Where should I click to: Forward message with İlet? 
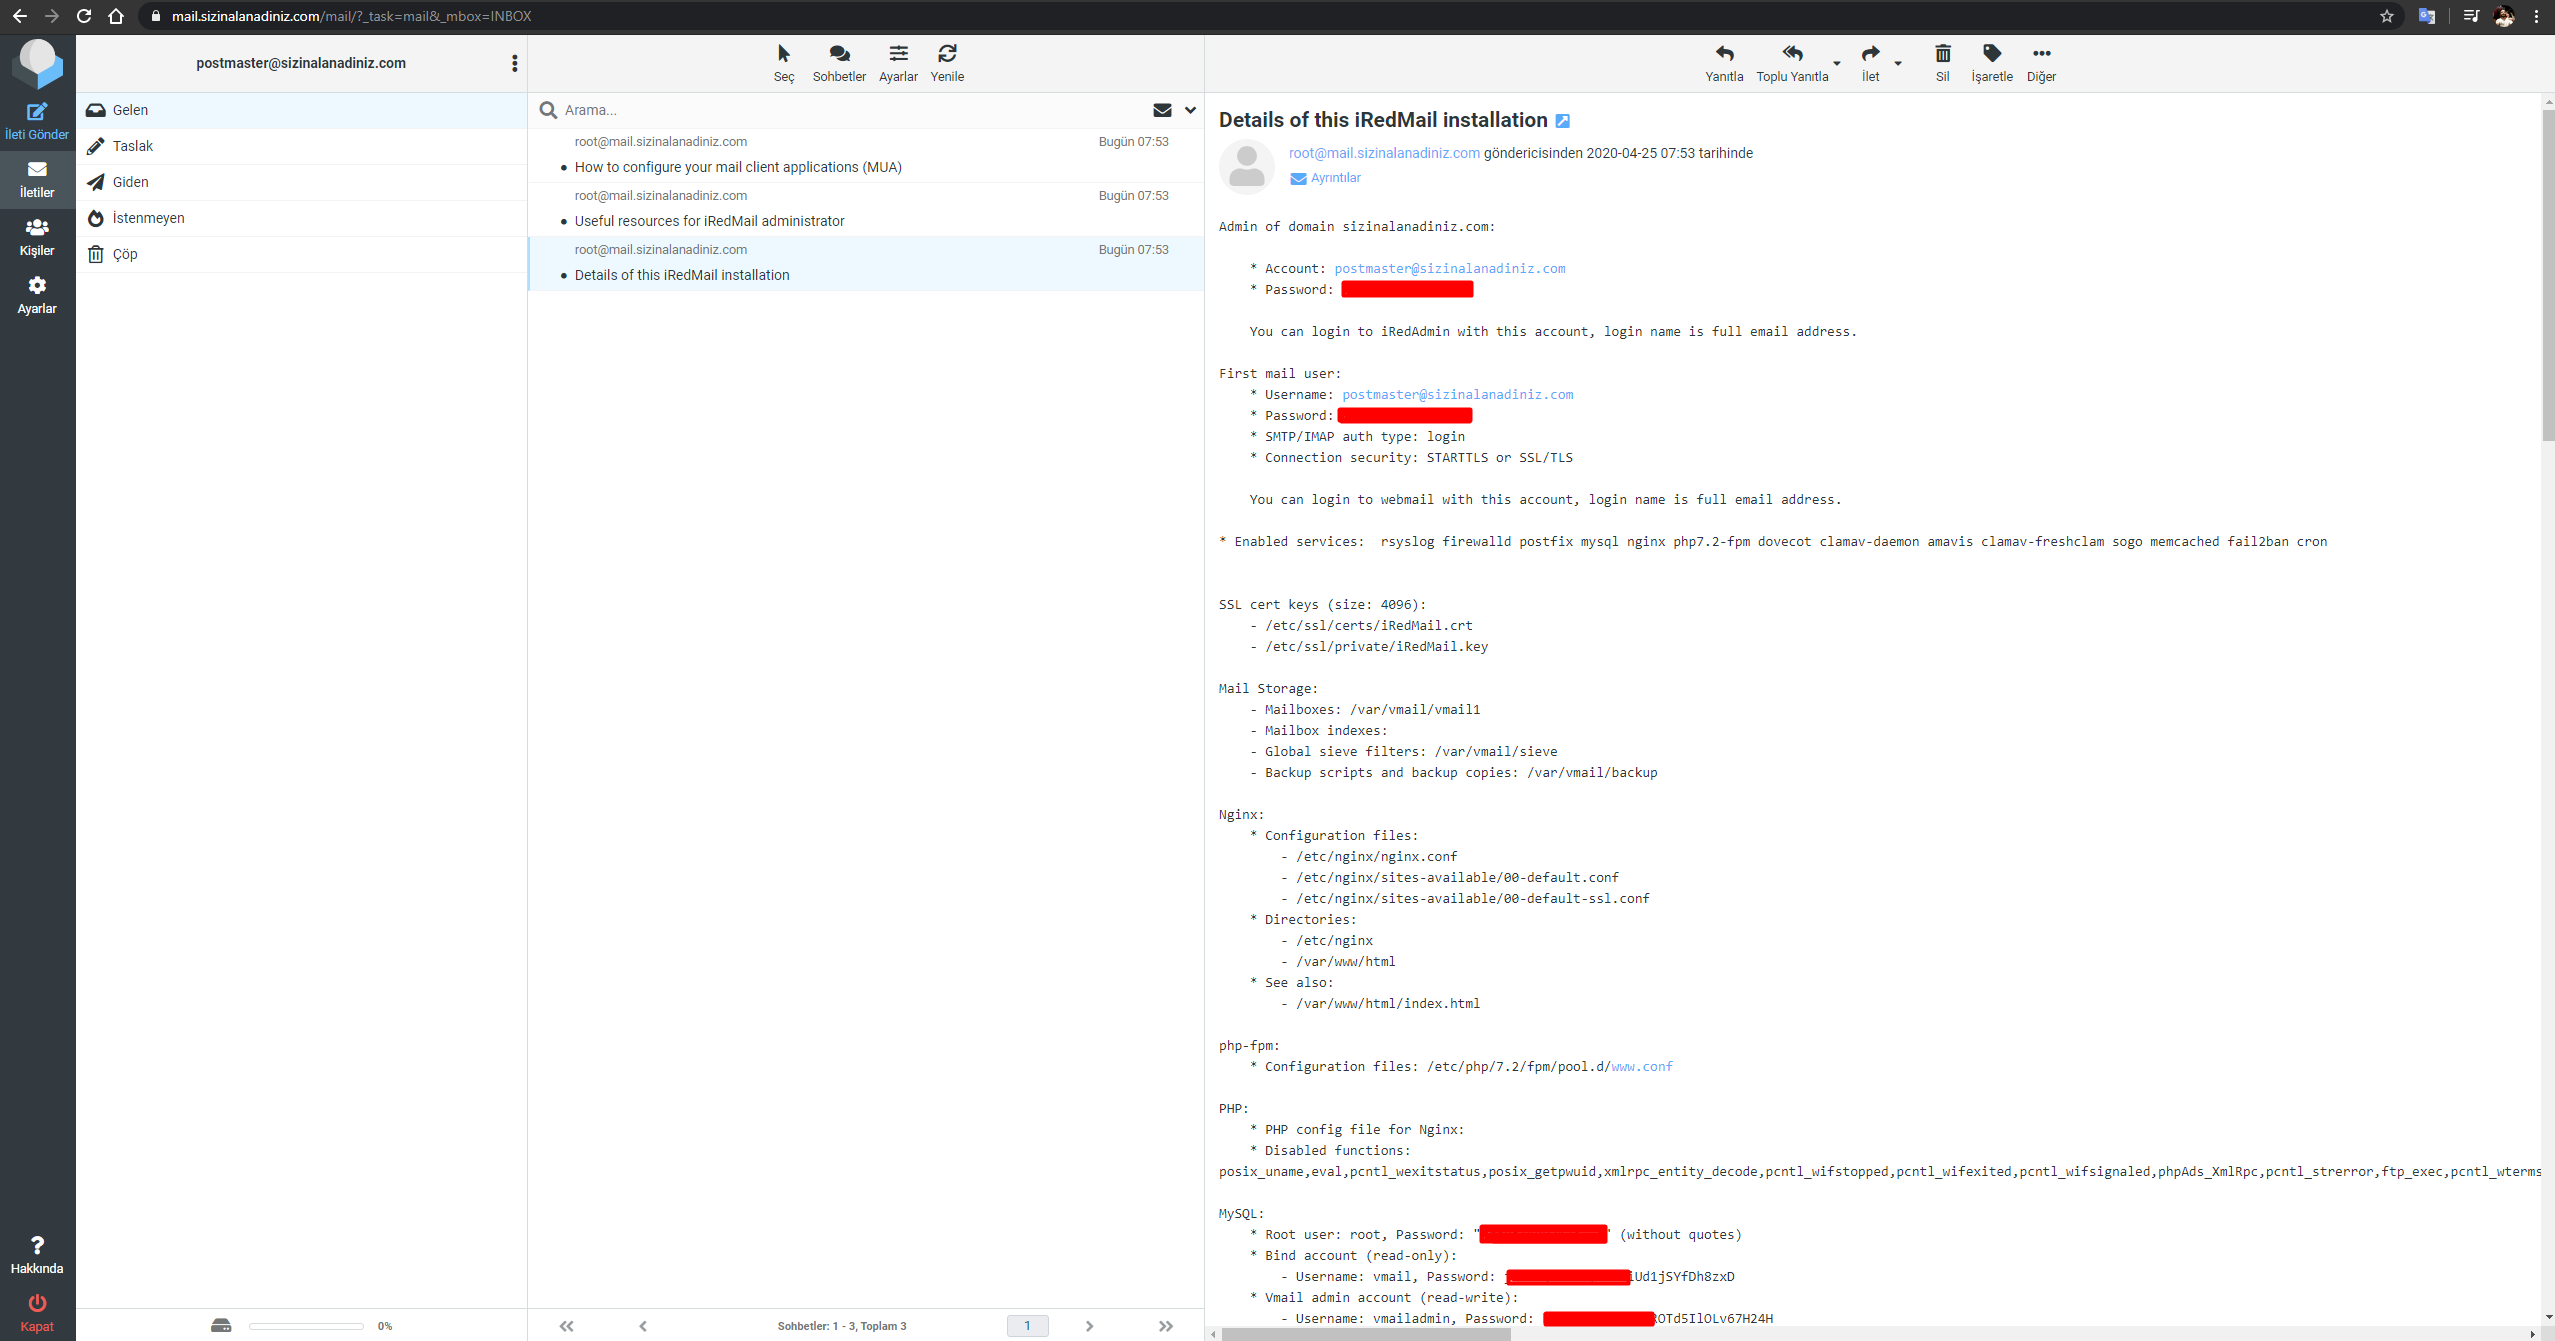1870,63
